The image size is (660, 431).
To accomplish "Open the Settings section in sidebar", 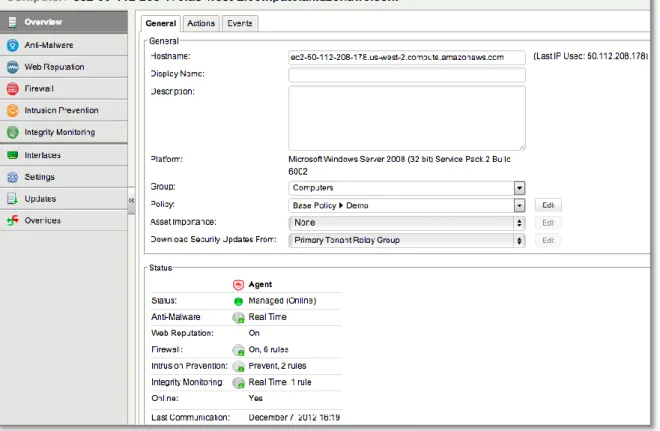I will point(64,177).
